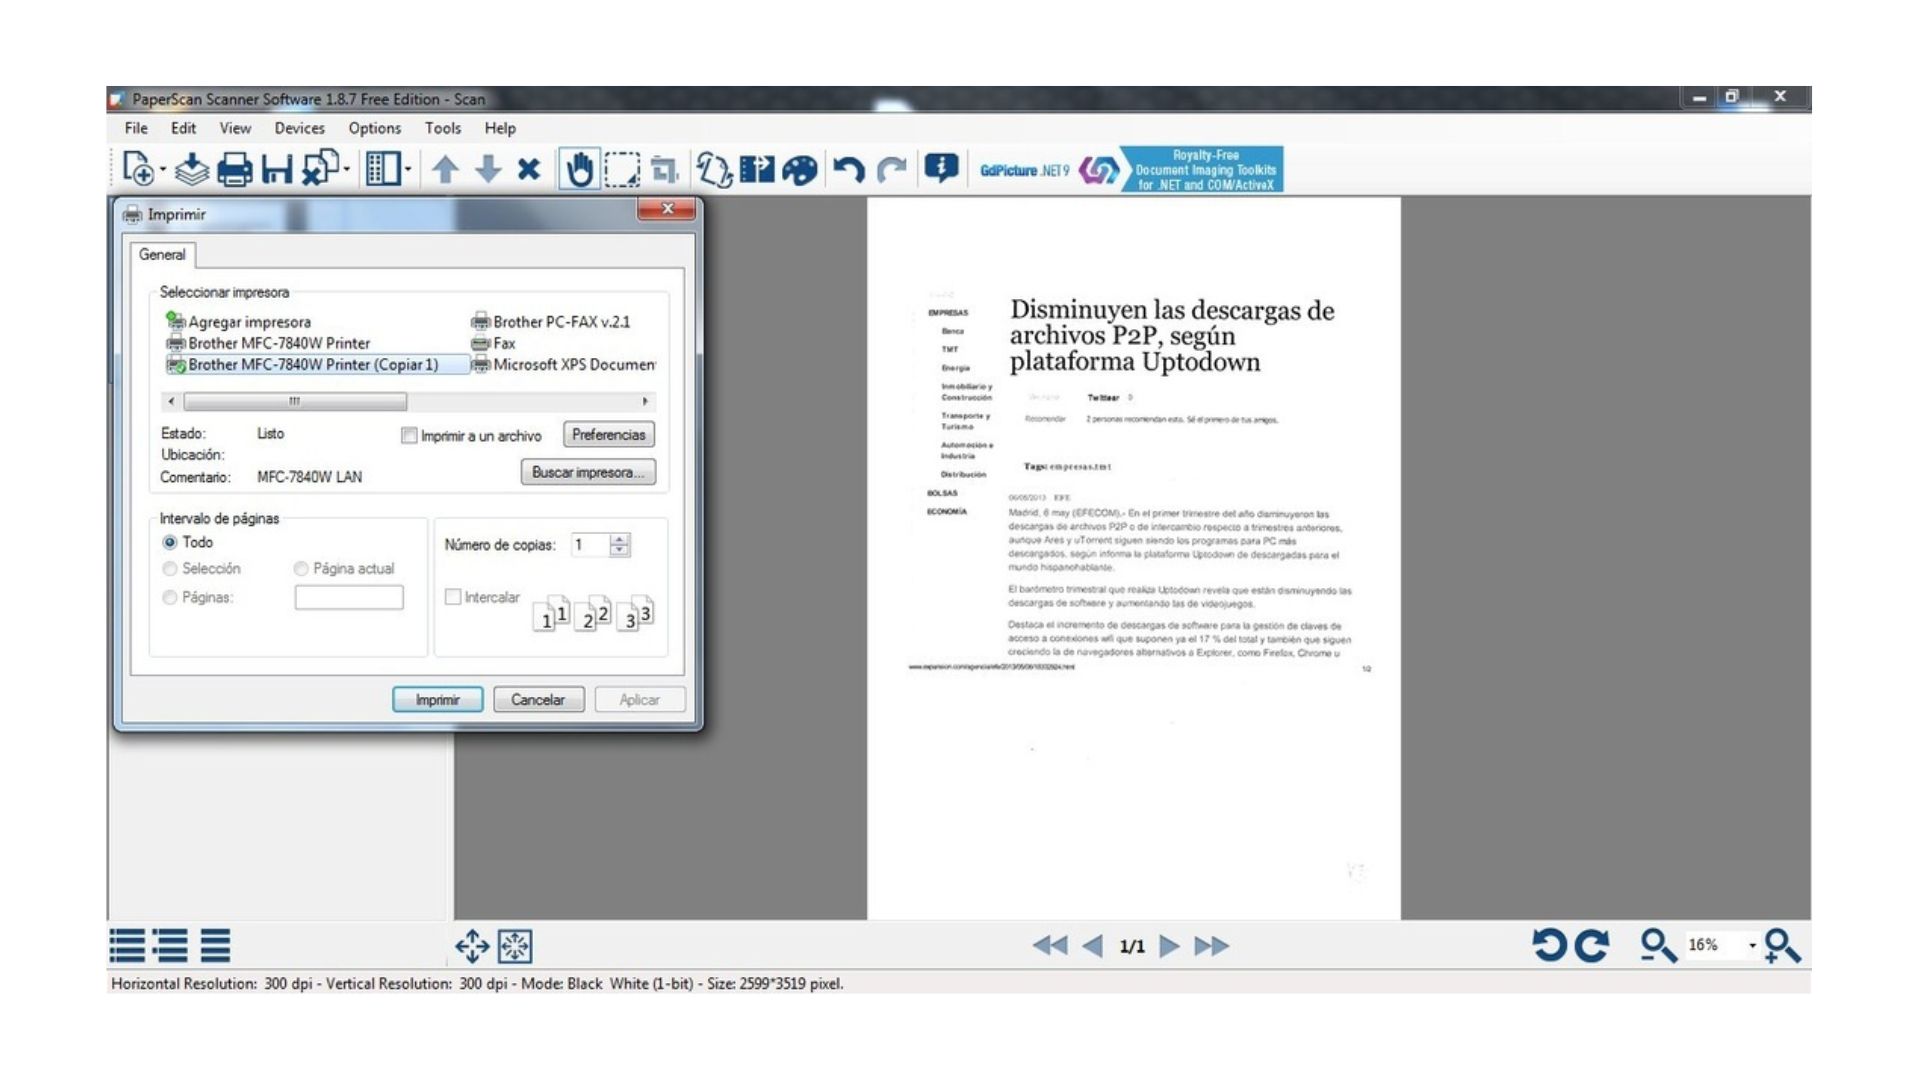The height and width of the screenshot is (1080, 1920).
Task: Open the 16% zoom dropdown
Action: 1752,945
